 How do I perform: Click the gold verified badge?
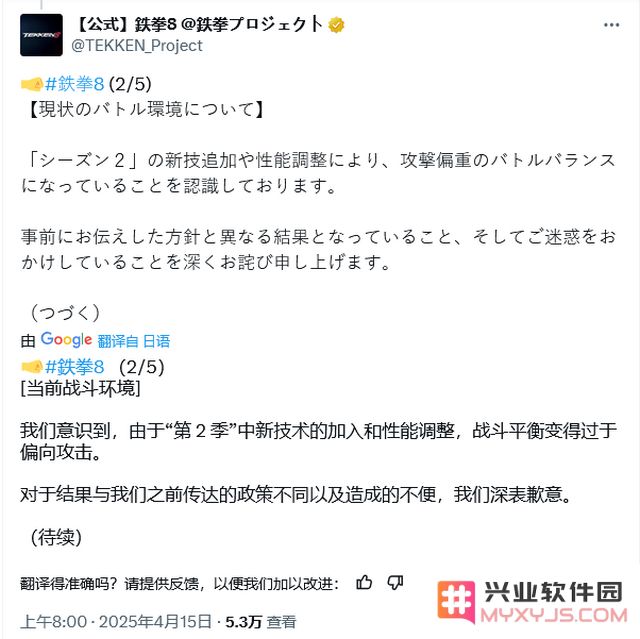point(336,25)
